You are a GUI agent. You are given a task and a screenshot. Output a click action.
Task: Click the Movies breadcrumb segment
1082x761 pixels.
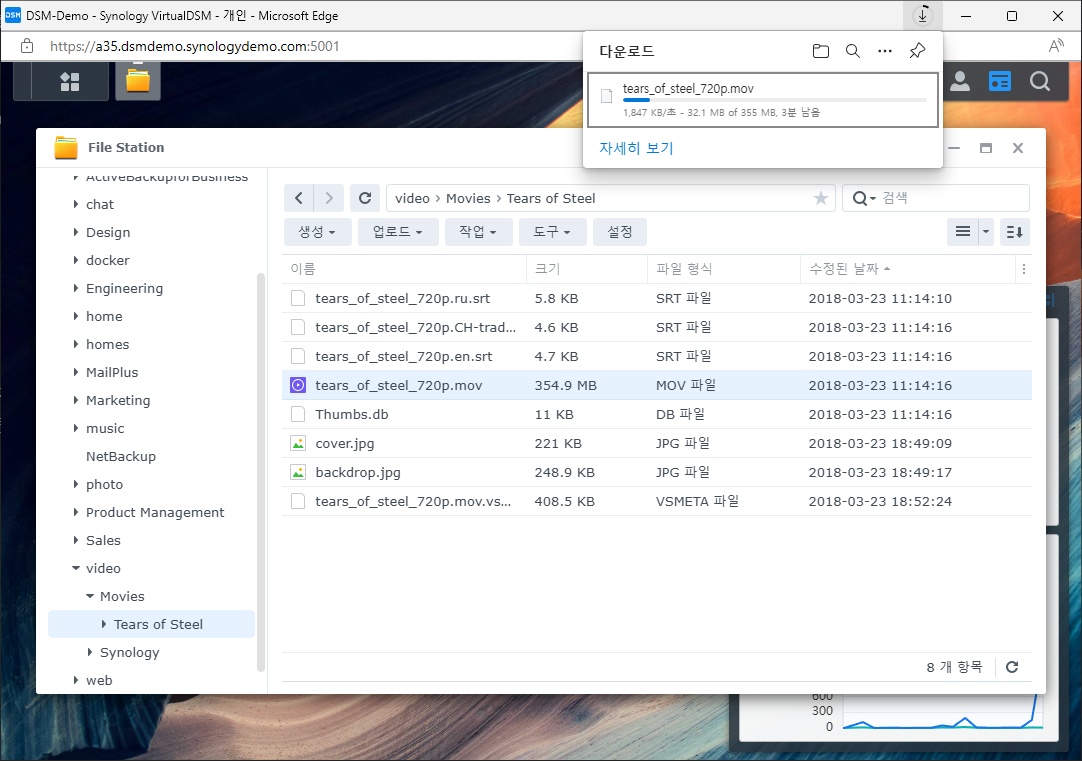click(x=468, y=199)
